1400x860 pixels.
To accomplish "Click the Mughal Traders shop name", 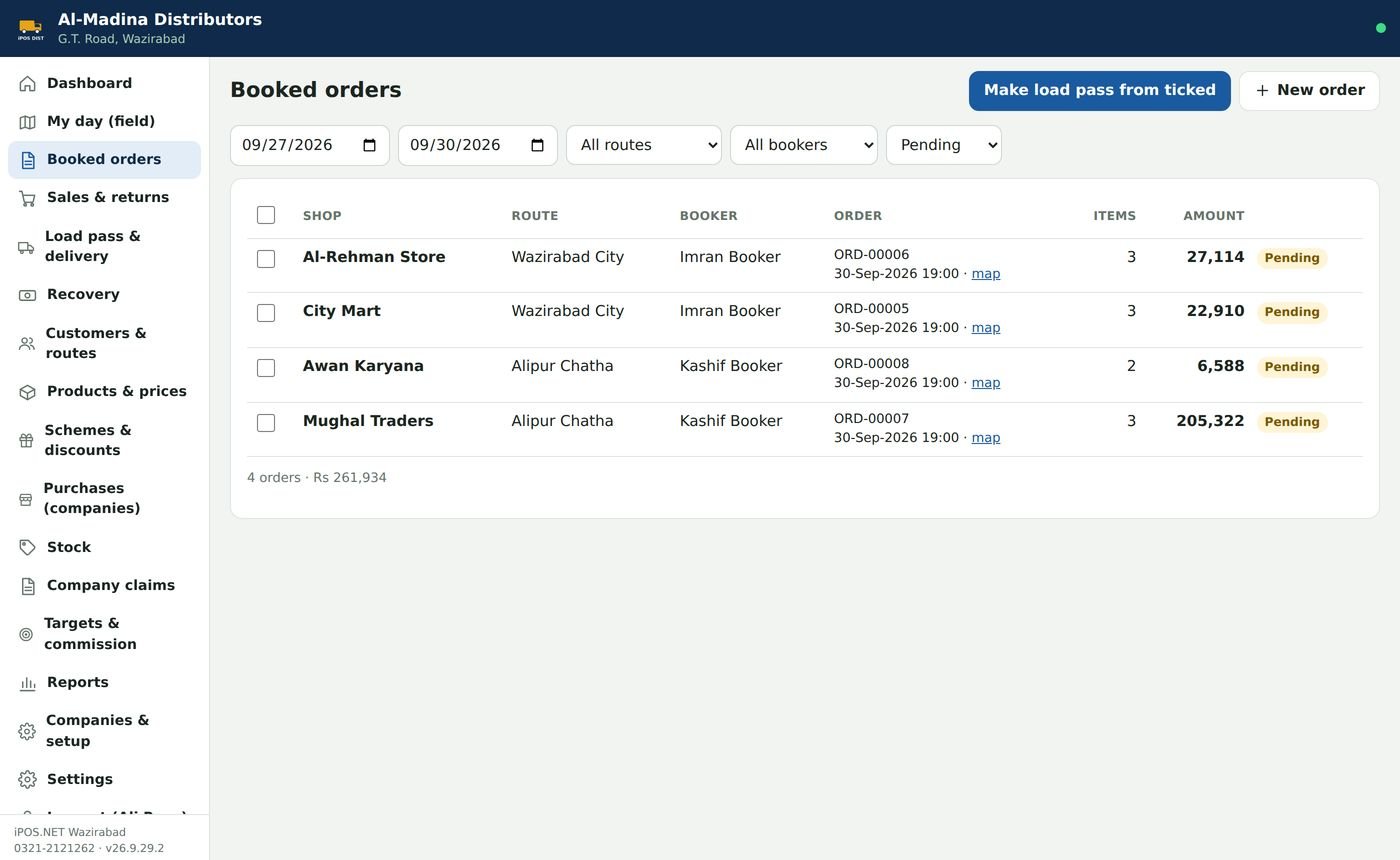I will tap(368, 421).
